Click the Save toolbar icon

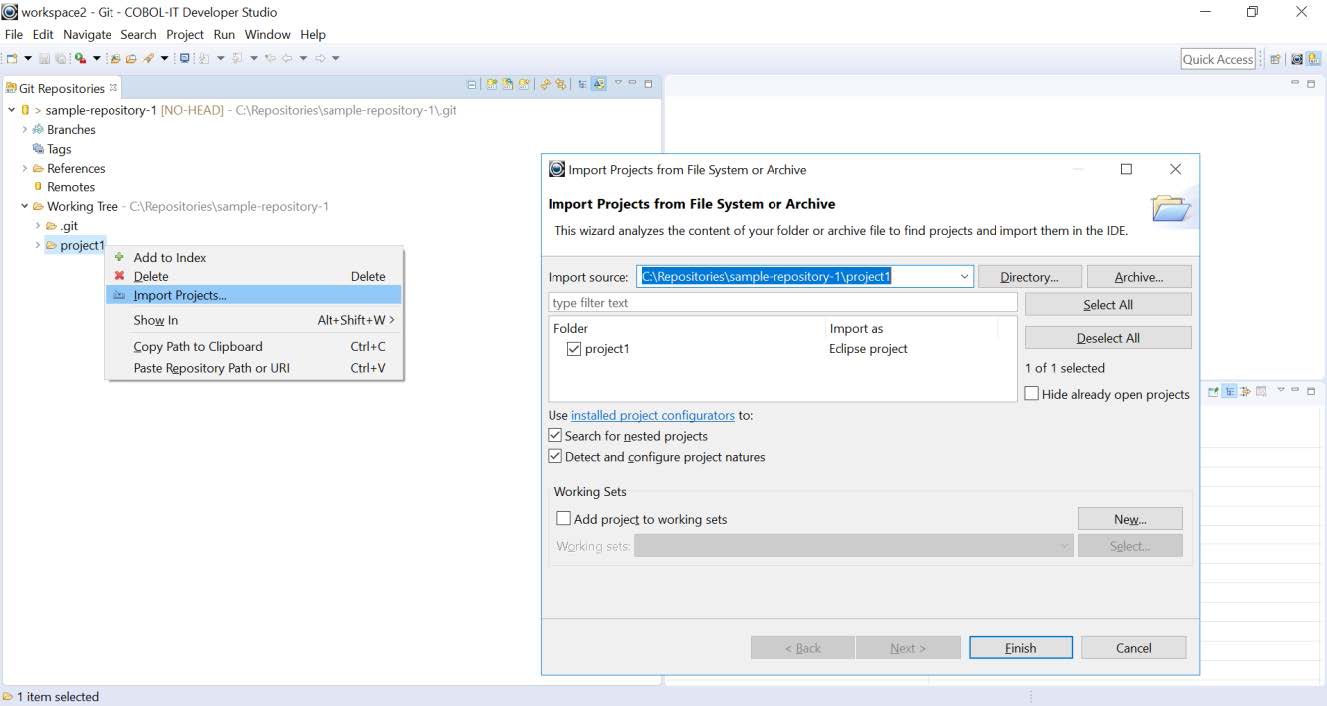[x=45, y=57]
